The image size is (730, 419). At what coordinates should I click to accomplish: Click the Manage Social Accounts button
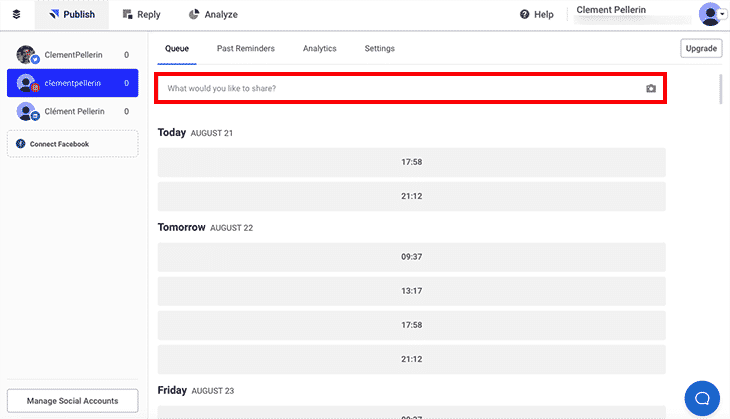click(x=72, y=401)
